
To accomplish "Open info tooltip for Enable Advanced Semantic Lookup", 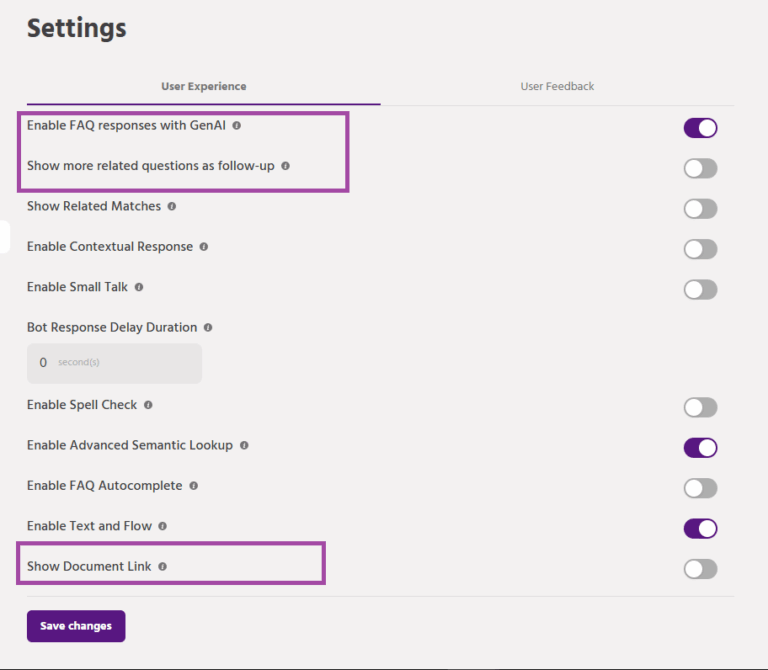I will coord(244,445).
